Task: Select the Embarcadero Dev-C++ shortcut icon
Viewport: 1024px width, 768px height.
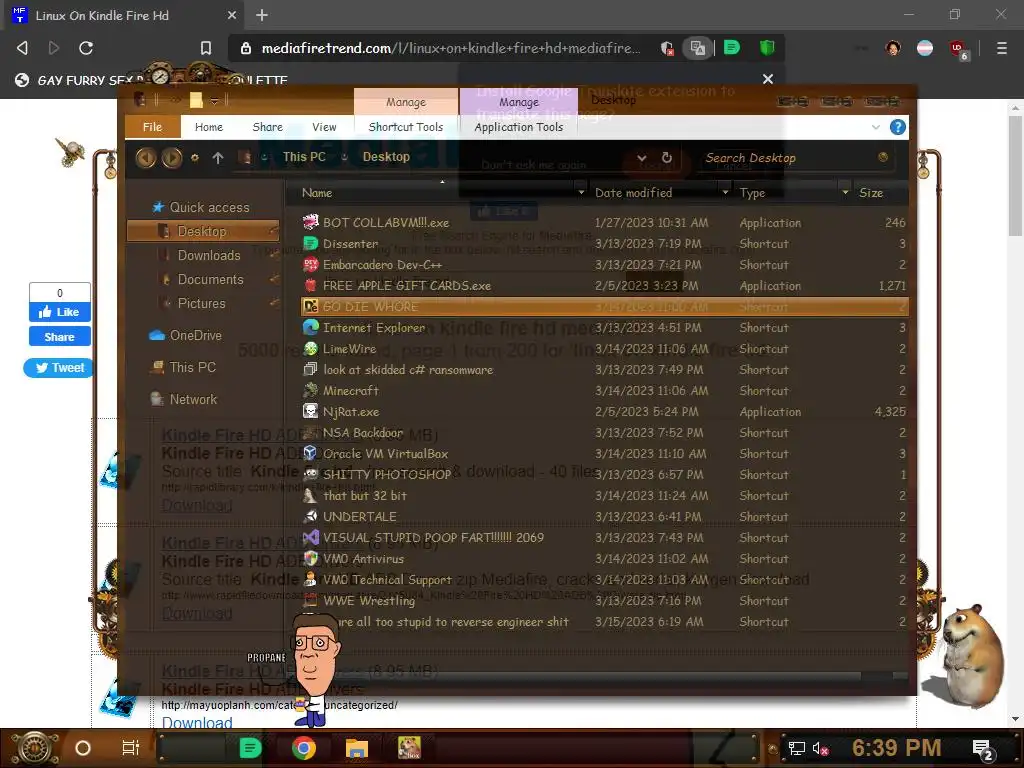Action: [311, 264]
